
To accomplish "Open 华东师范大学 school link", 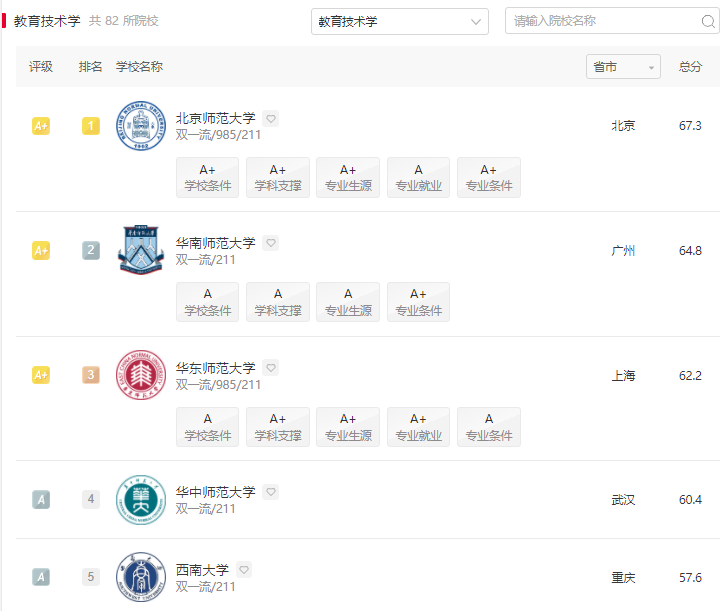I will coord(215,368).
